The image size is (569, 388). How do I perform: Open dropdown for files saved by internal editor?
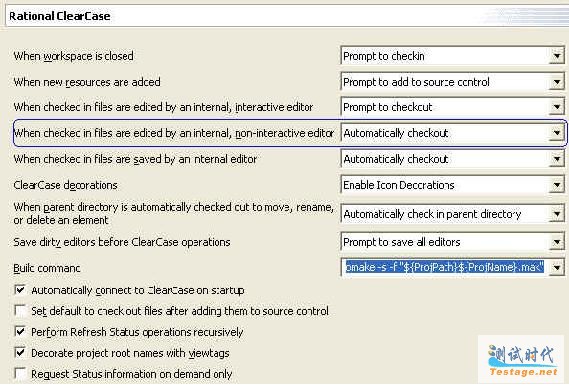(453, 159)
